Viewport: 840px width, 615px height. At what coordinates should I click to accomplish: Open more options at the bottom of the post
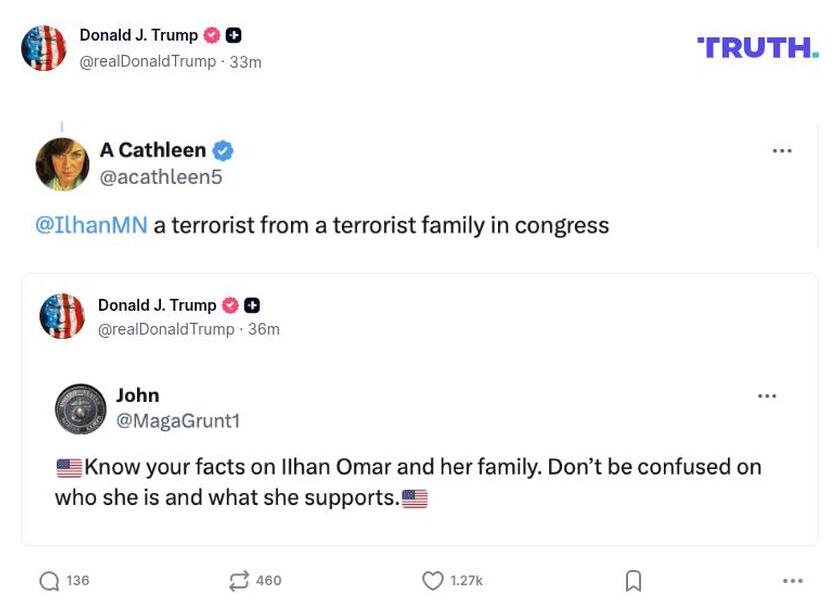793,580
